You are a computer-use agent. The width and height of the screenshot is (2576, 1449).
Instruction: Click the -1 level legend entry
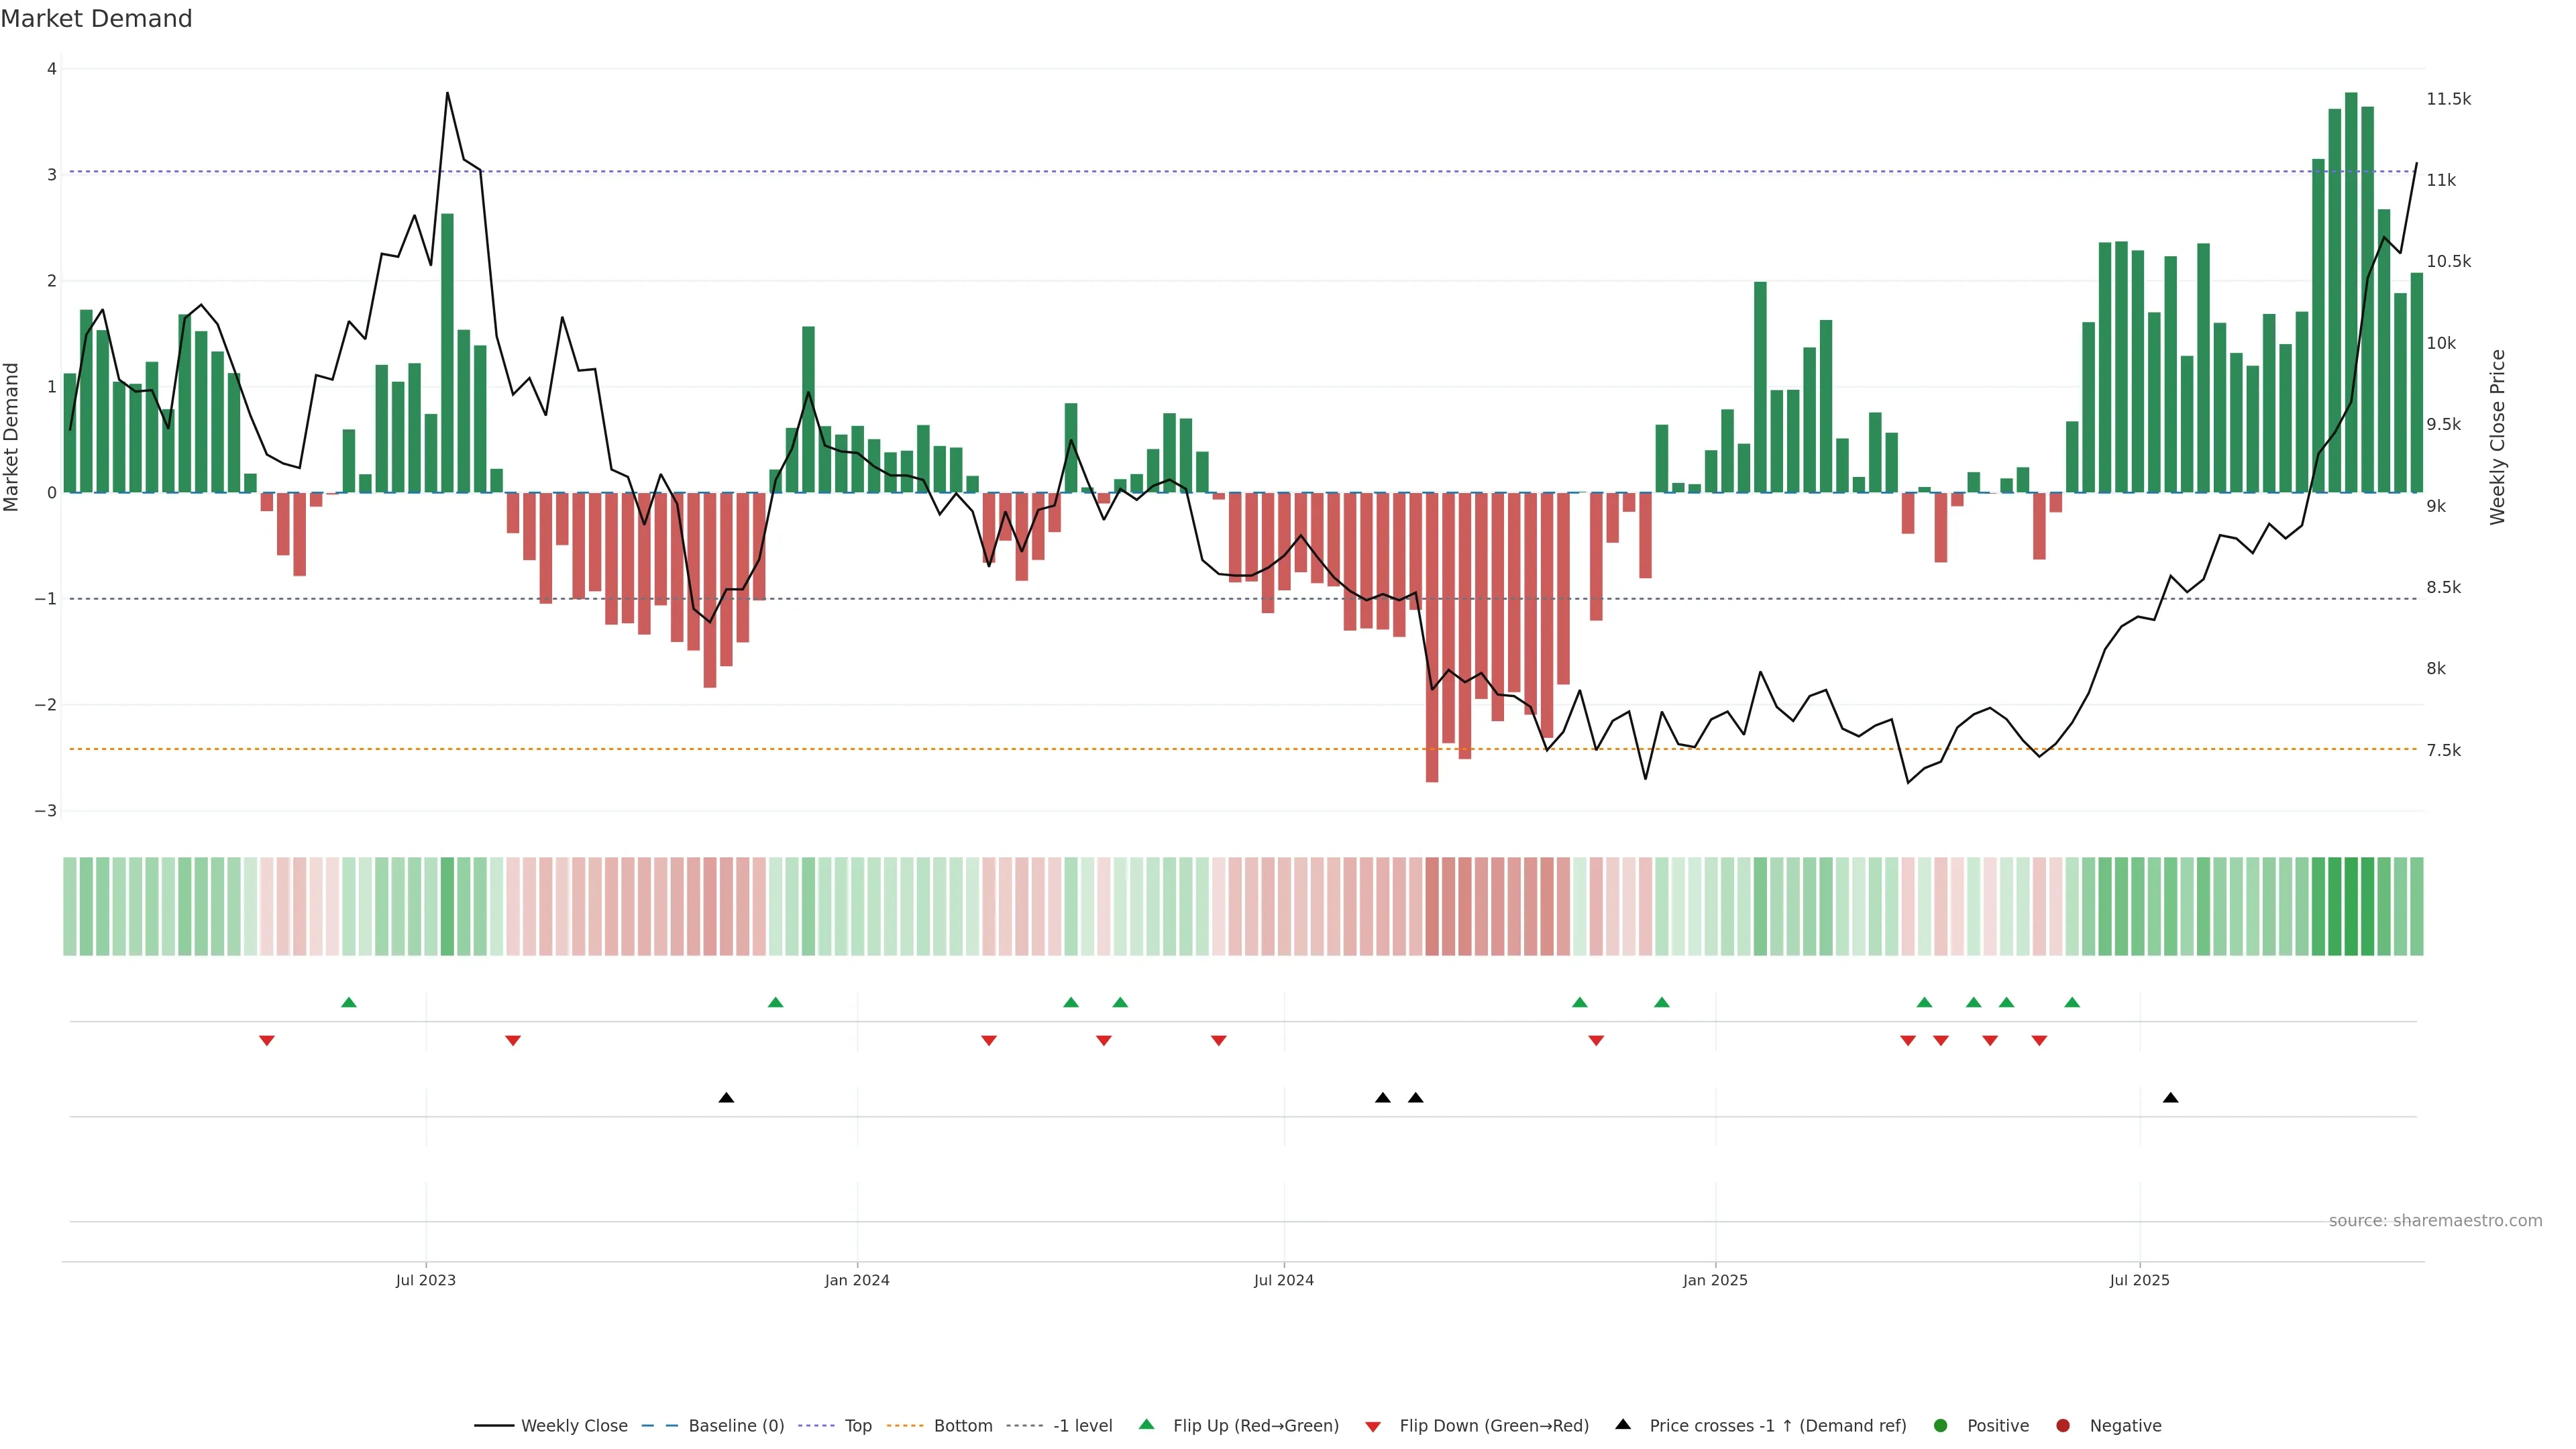click(x=1082, y=1425)
